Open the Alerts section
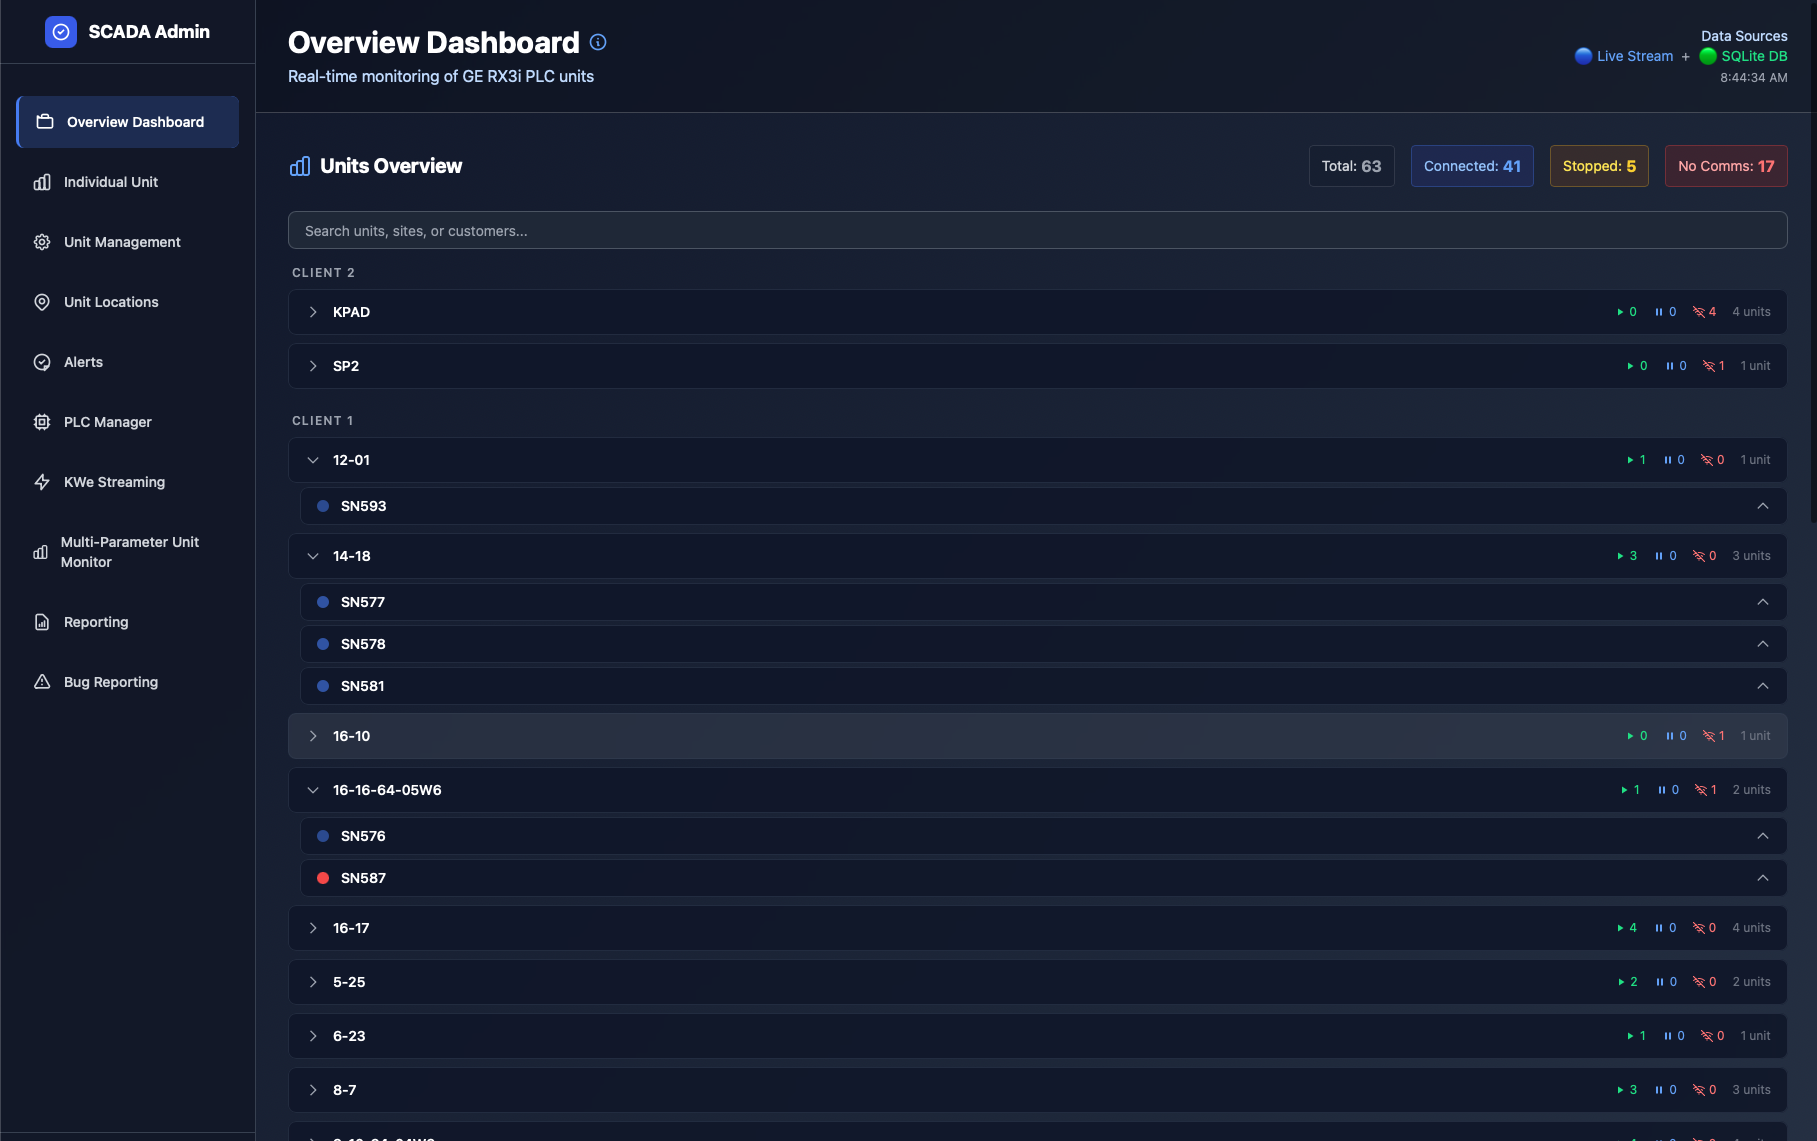The image size is (1817, 1141). [128, 362]
